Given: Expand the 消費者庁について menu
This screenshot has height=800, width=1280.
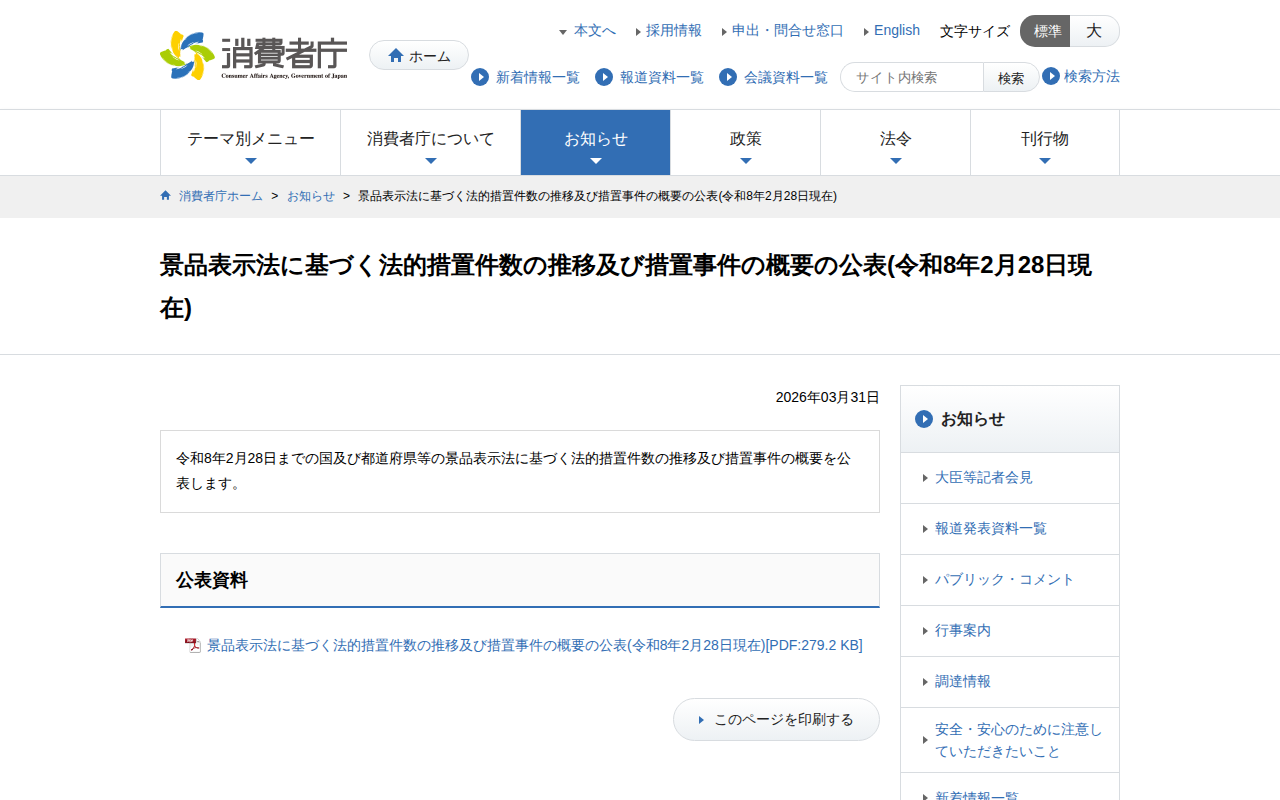Looking at the screenshot, I should point(430,143).
